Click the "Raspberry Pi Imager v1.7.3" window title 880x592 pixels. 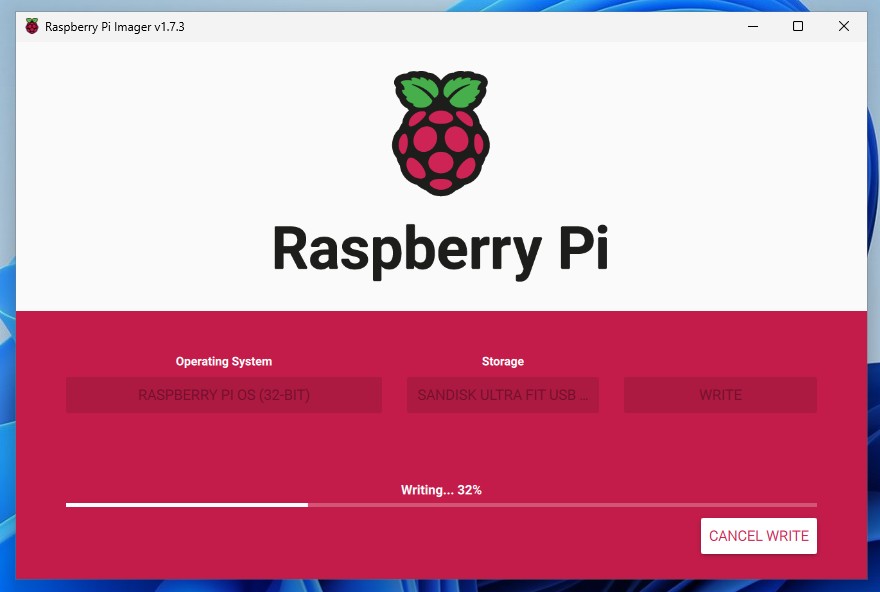tap(114, 27)
